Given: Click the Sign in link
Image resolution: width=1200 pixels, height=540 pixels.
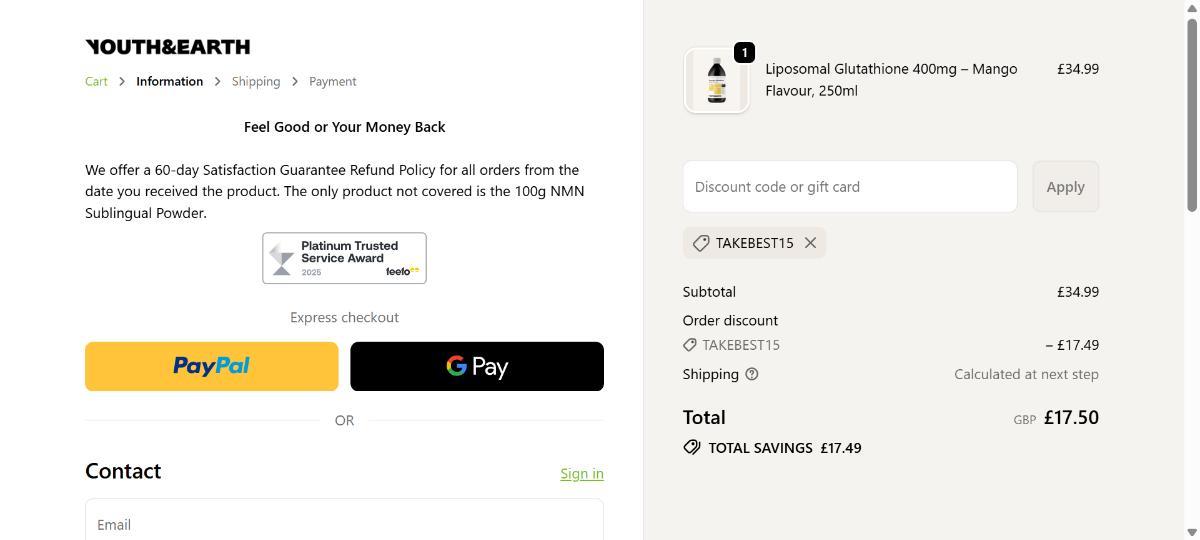Looking at the screenshot, I should (x=581, y=474).
